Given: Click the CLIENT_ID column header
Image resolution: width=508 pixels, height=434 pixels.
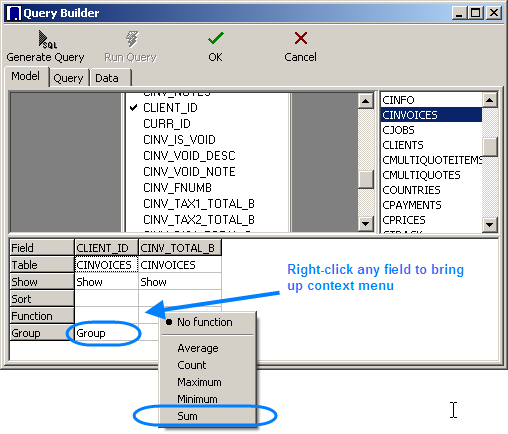Looking at the screenshot, I should 106,248.
